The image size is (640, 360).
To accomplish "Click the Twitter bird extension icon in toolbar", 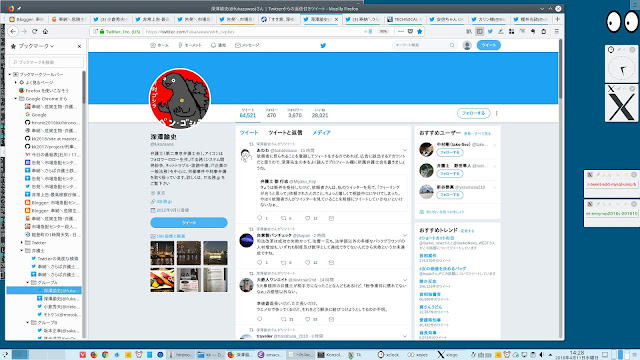I will 490,31.
